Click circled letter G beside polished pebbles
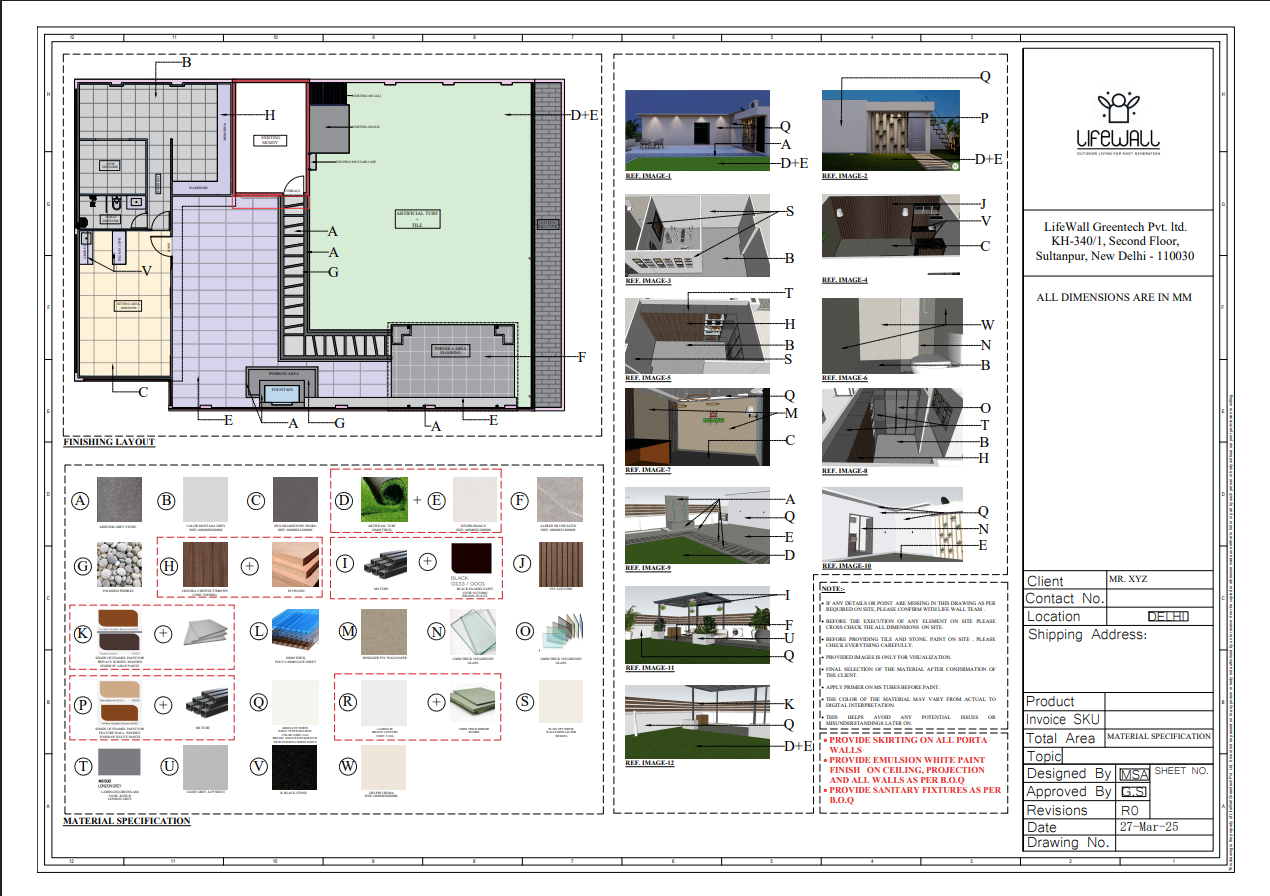1270x896 pixels. pyautogui.click(x=83, y=565)
